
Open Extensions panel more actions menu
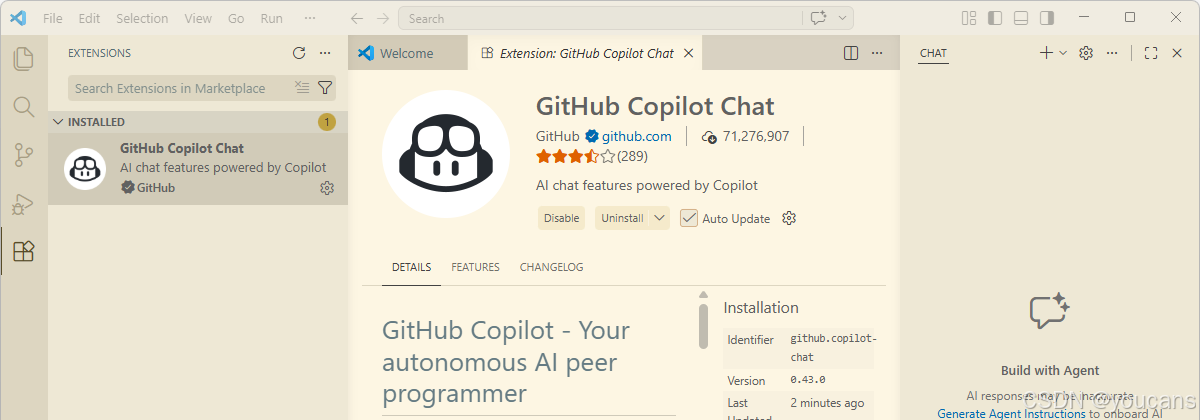tap(324, 53)
